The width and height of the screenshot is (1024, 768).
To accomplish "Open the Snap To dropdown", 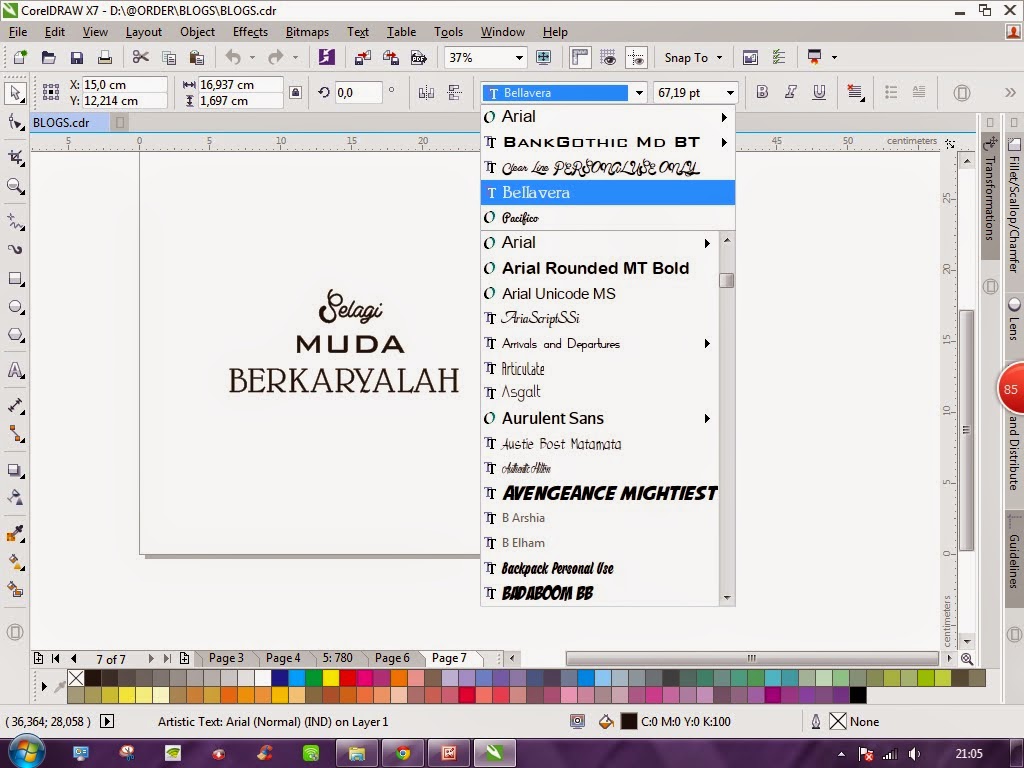I will (x=693, y=57).
